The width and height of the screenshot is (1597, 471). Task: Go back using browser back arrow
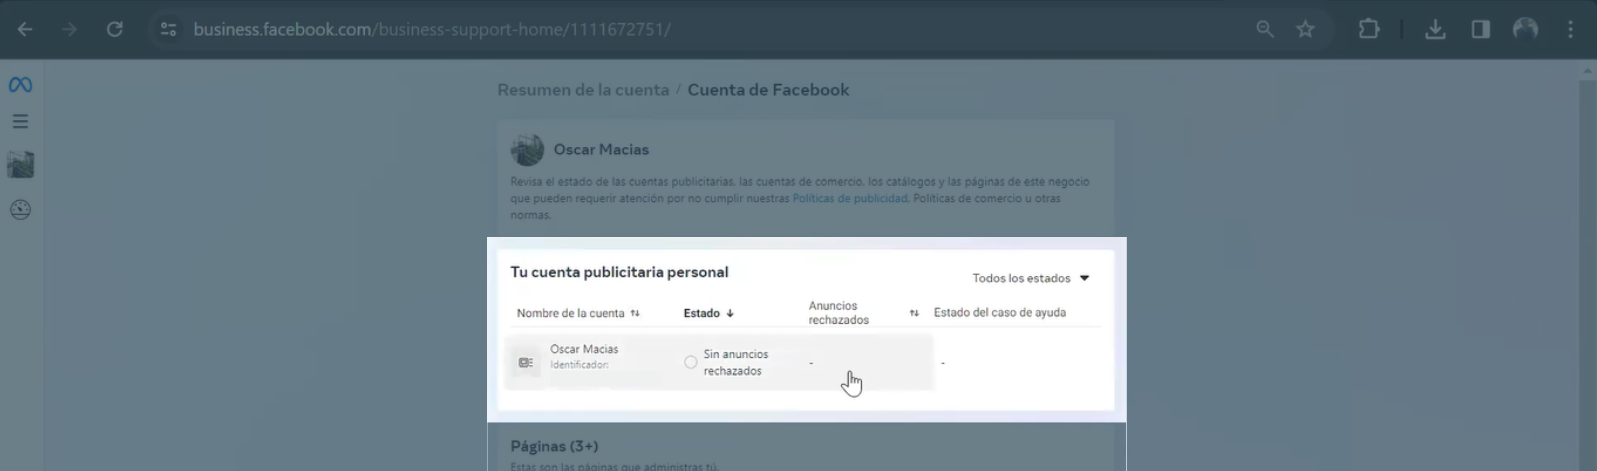click(x=25, y=29)
